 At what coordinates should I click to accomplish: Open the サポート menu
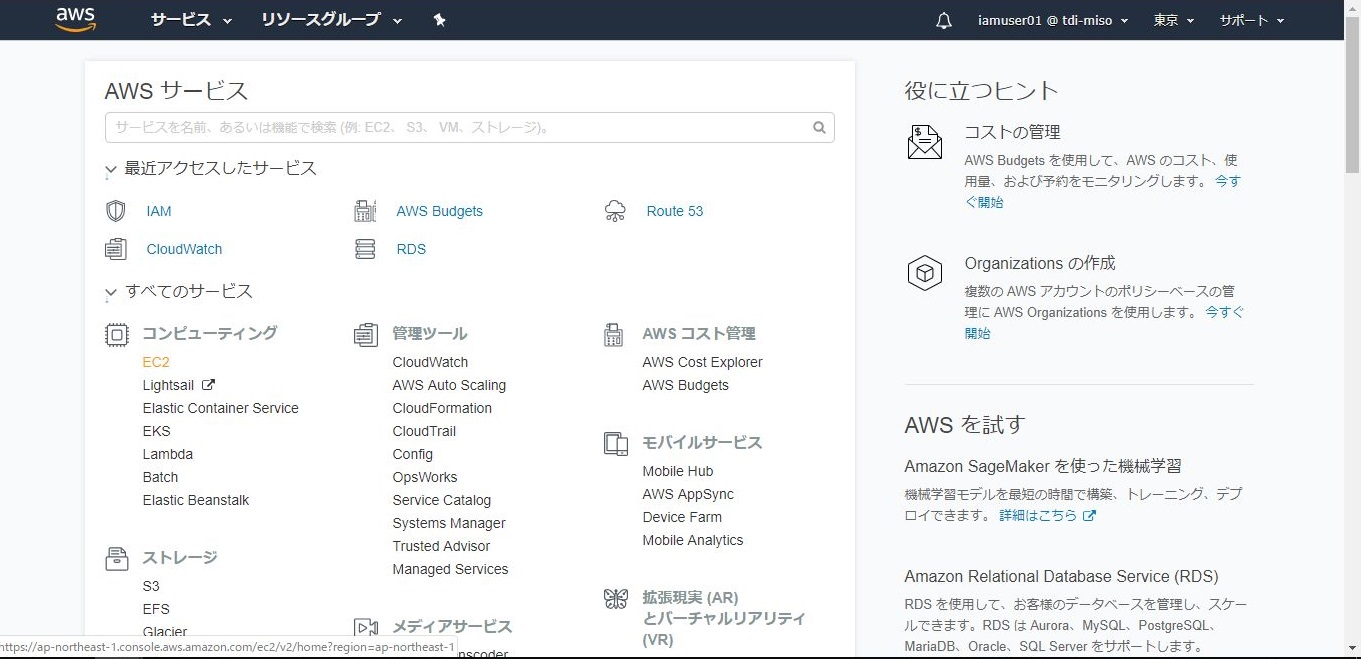1251,20
